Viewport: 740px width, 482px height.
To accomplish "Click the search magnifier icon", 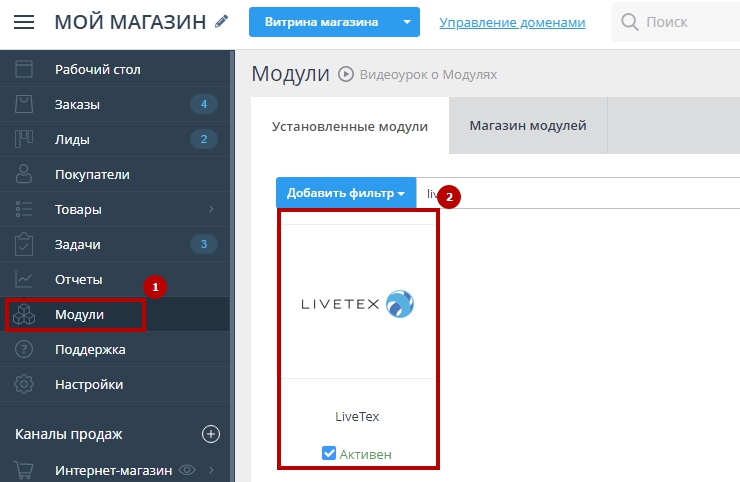I will (630, 22).
